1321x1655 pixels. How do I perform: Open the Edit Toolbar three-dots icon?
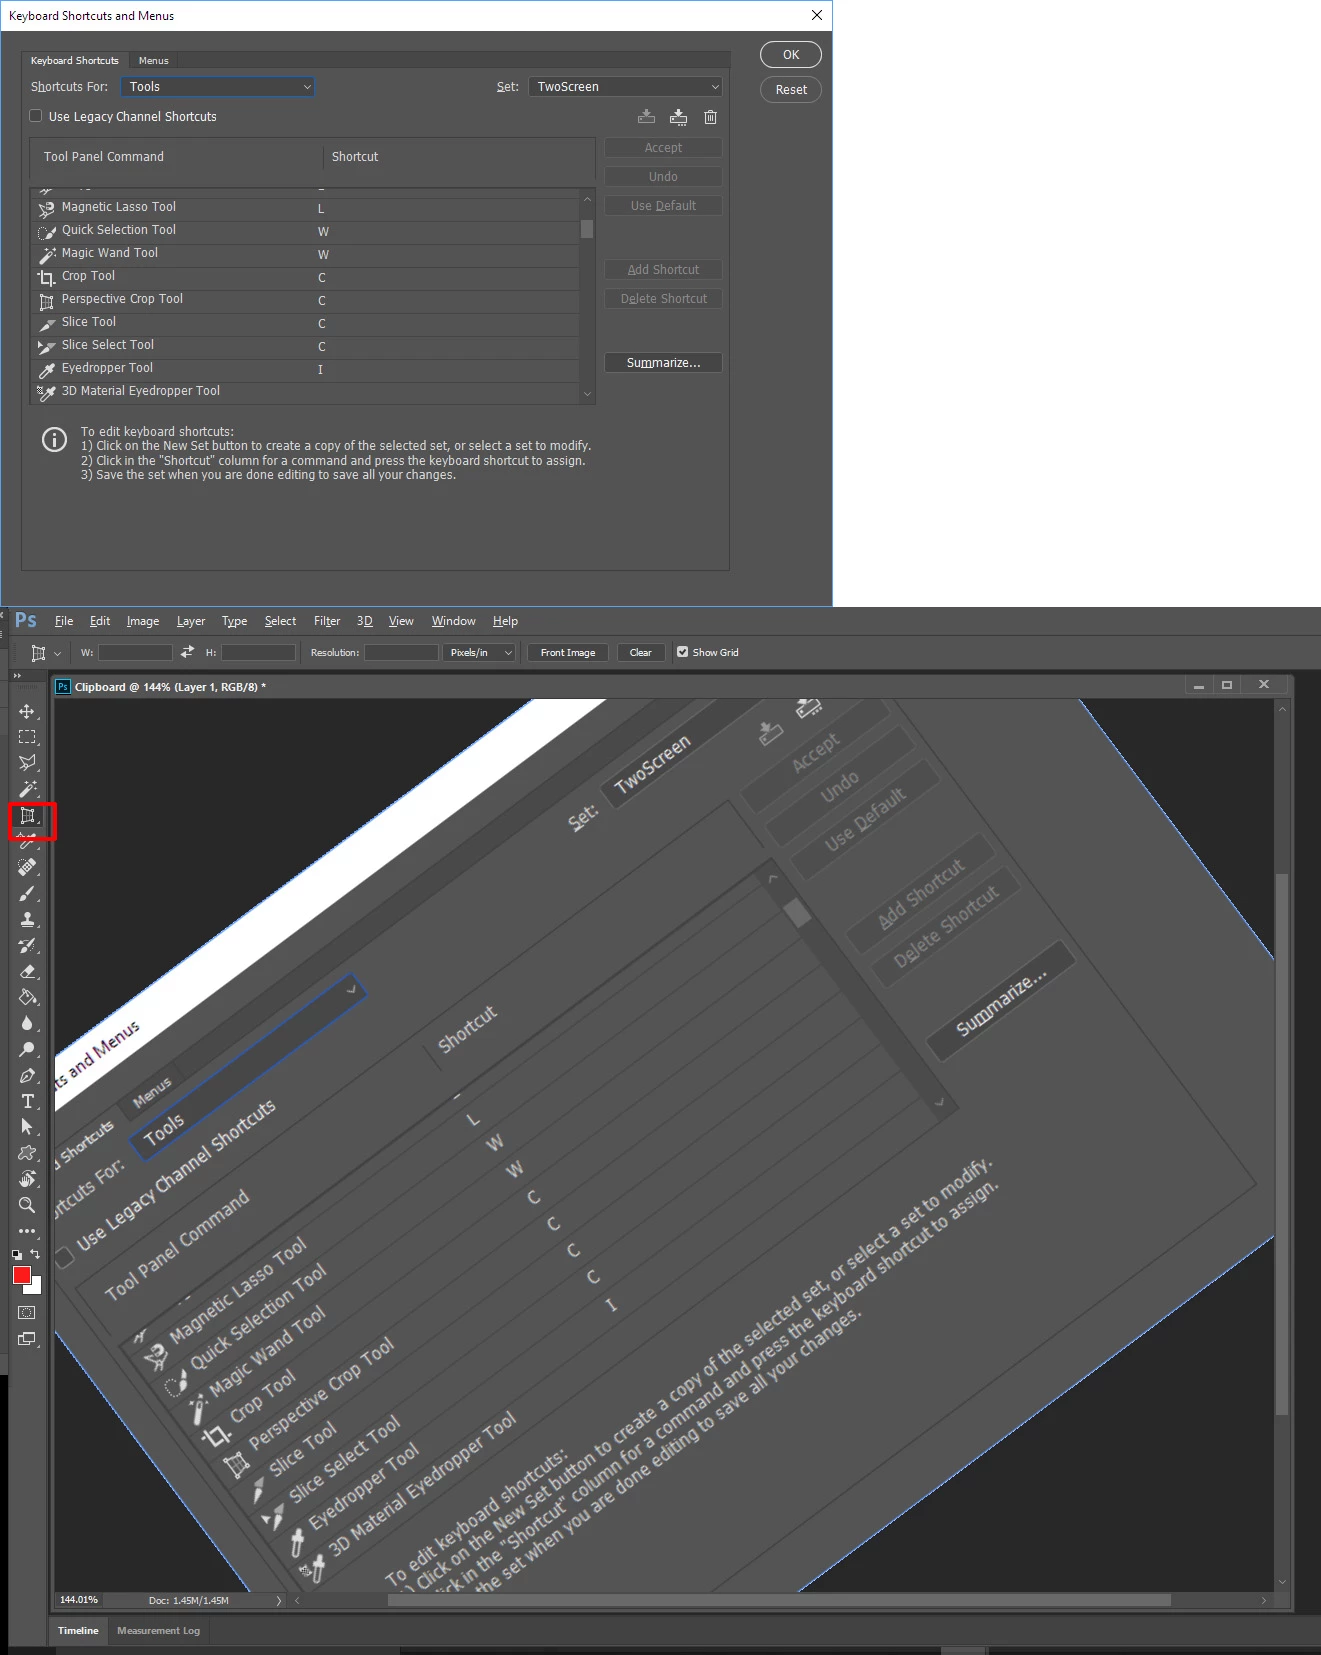27,1231
